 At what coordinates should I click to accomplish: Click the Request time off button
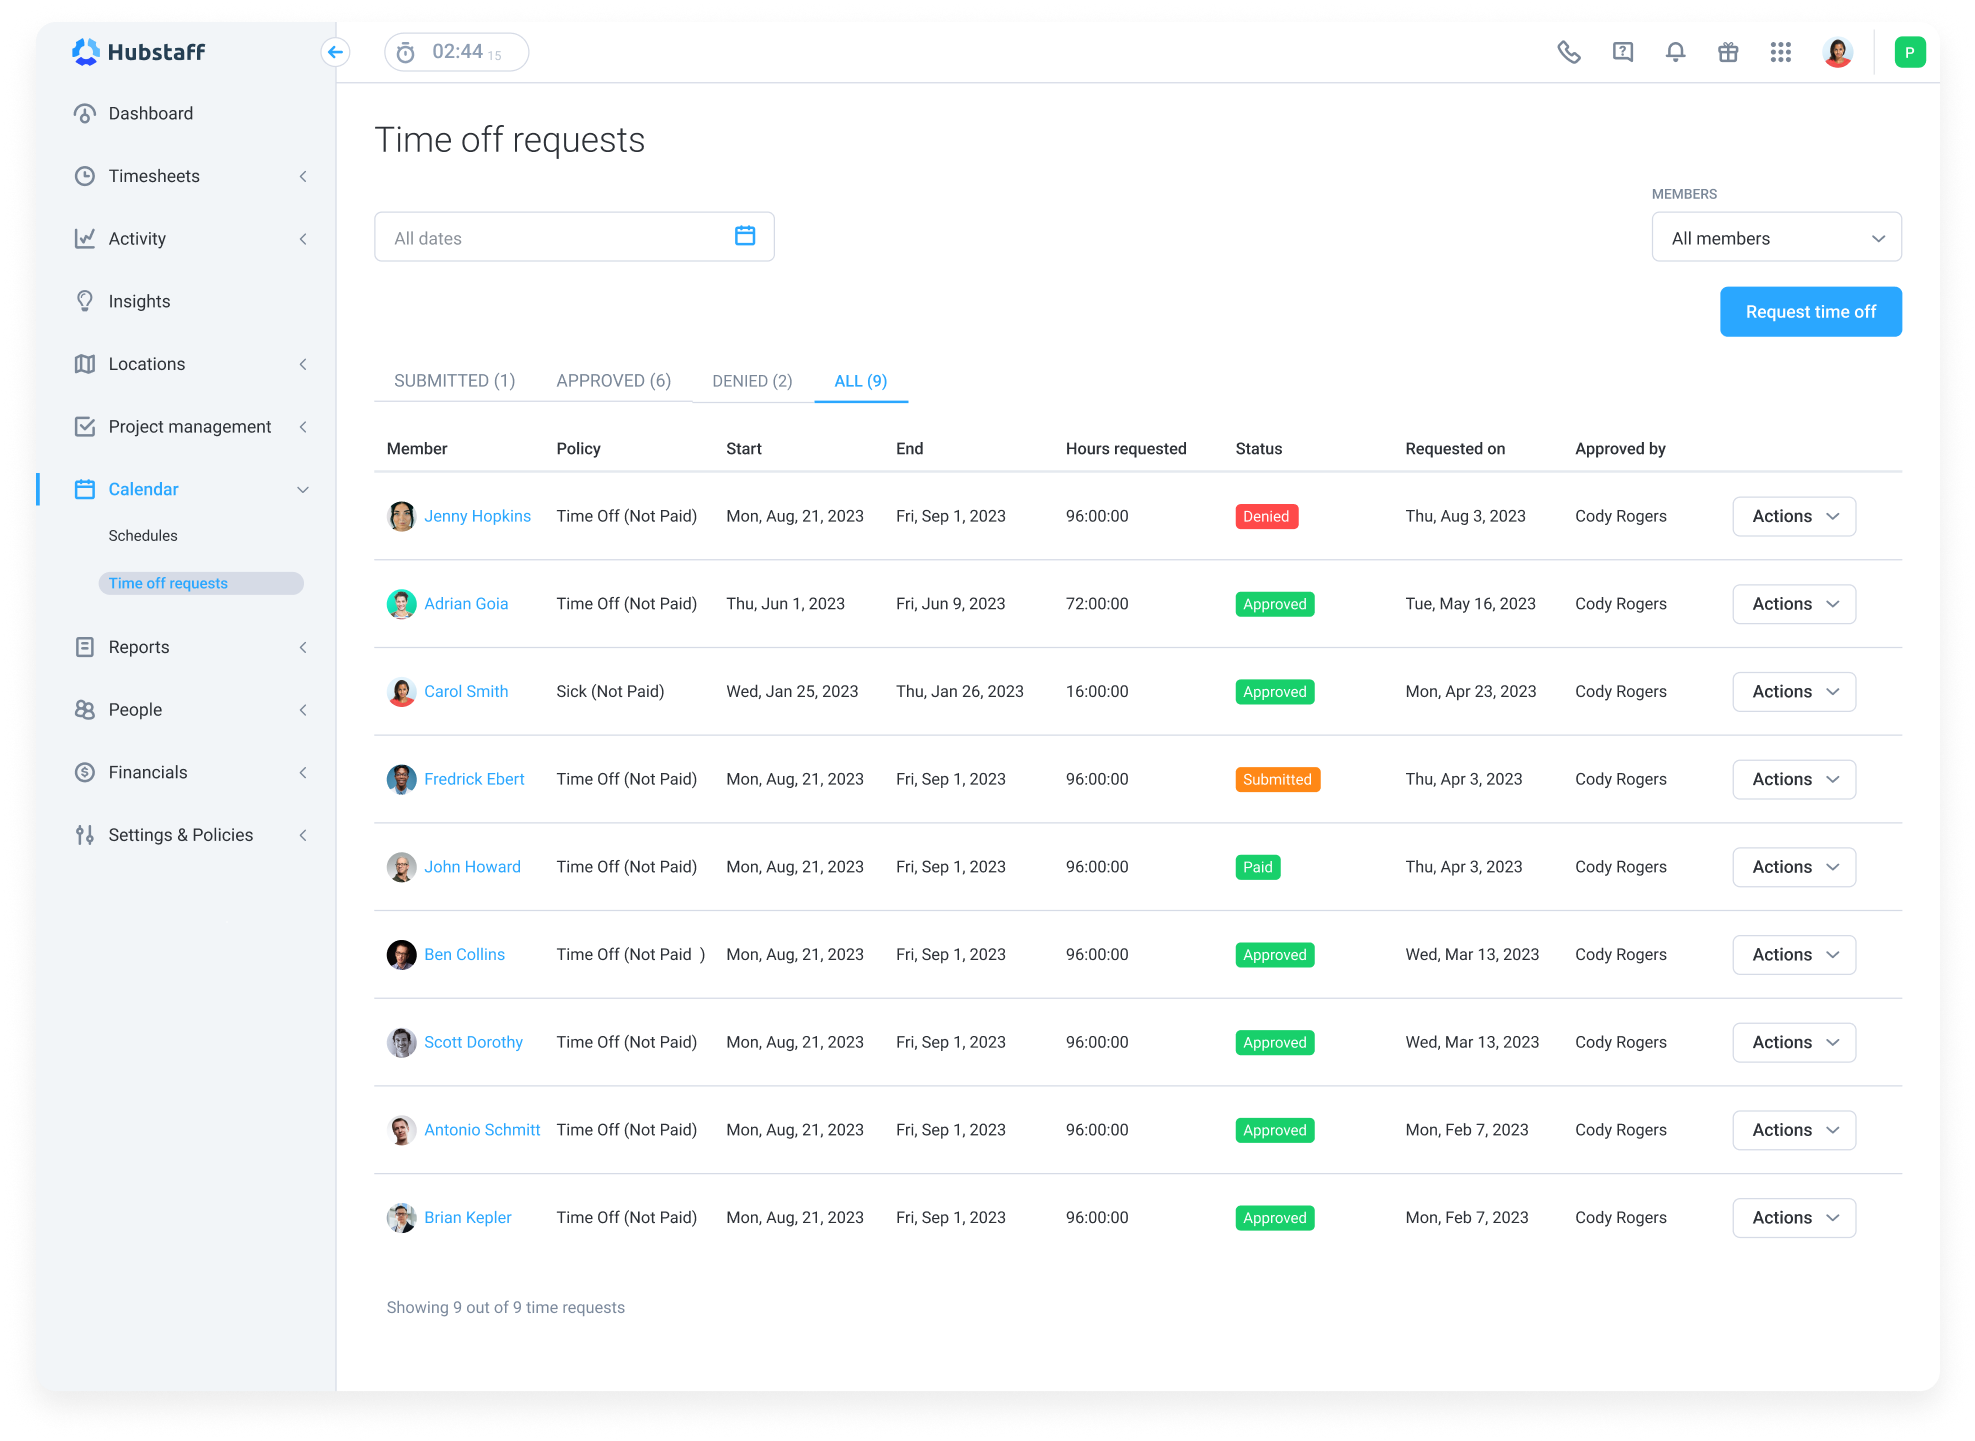[x=1810, y=311]
